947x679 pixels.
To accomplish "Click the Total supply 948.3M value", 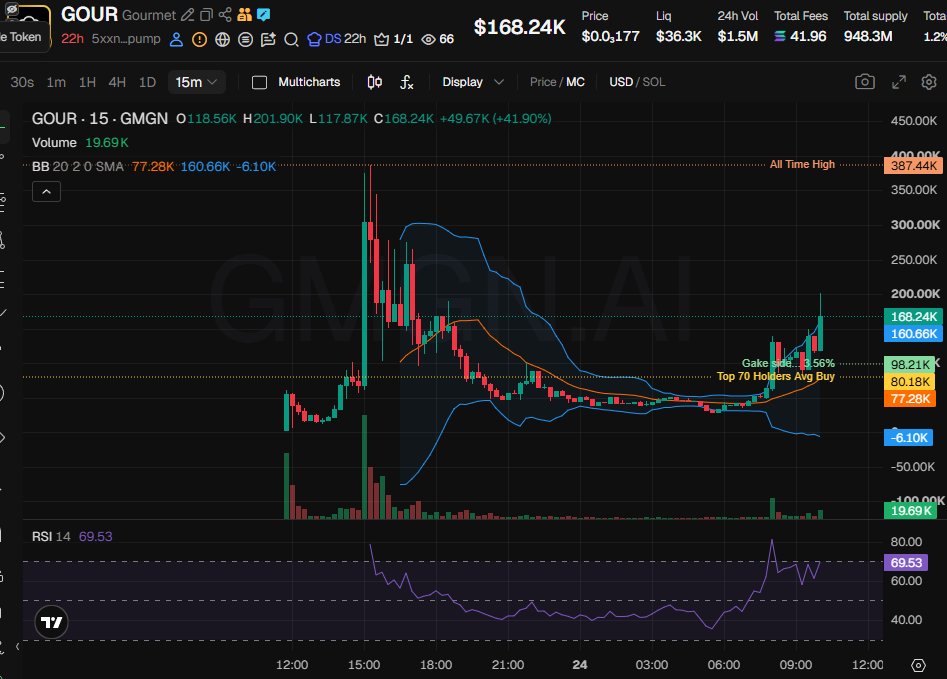I will click(x=868, y=36).
